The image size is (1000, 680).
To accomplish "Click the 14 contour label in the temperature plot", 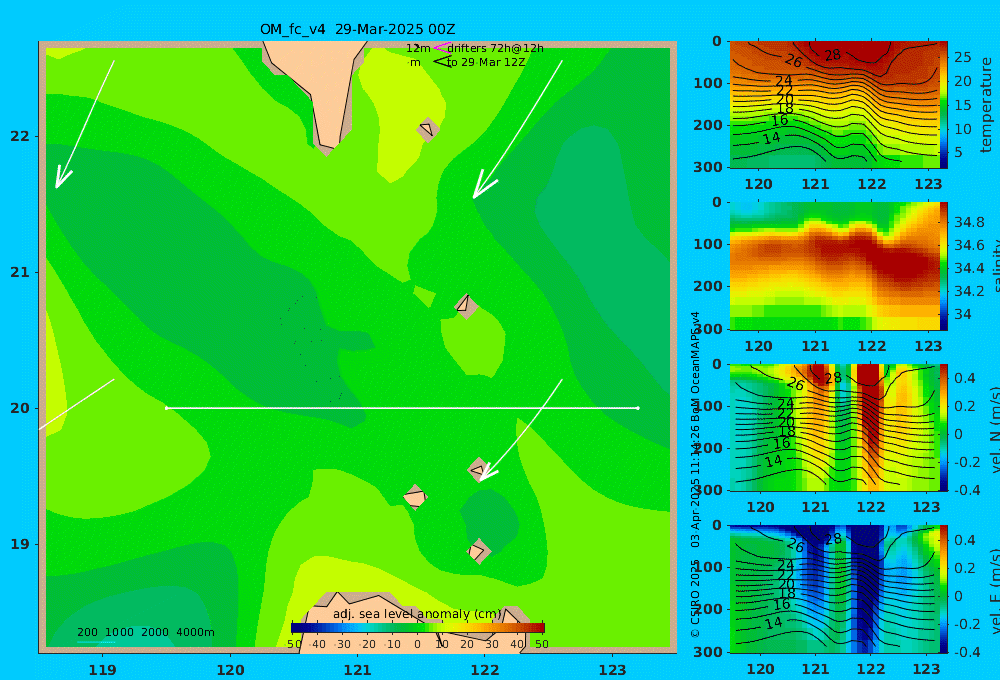I will point(772,137).
